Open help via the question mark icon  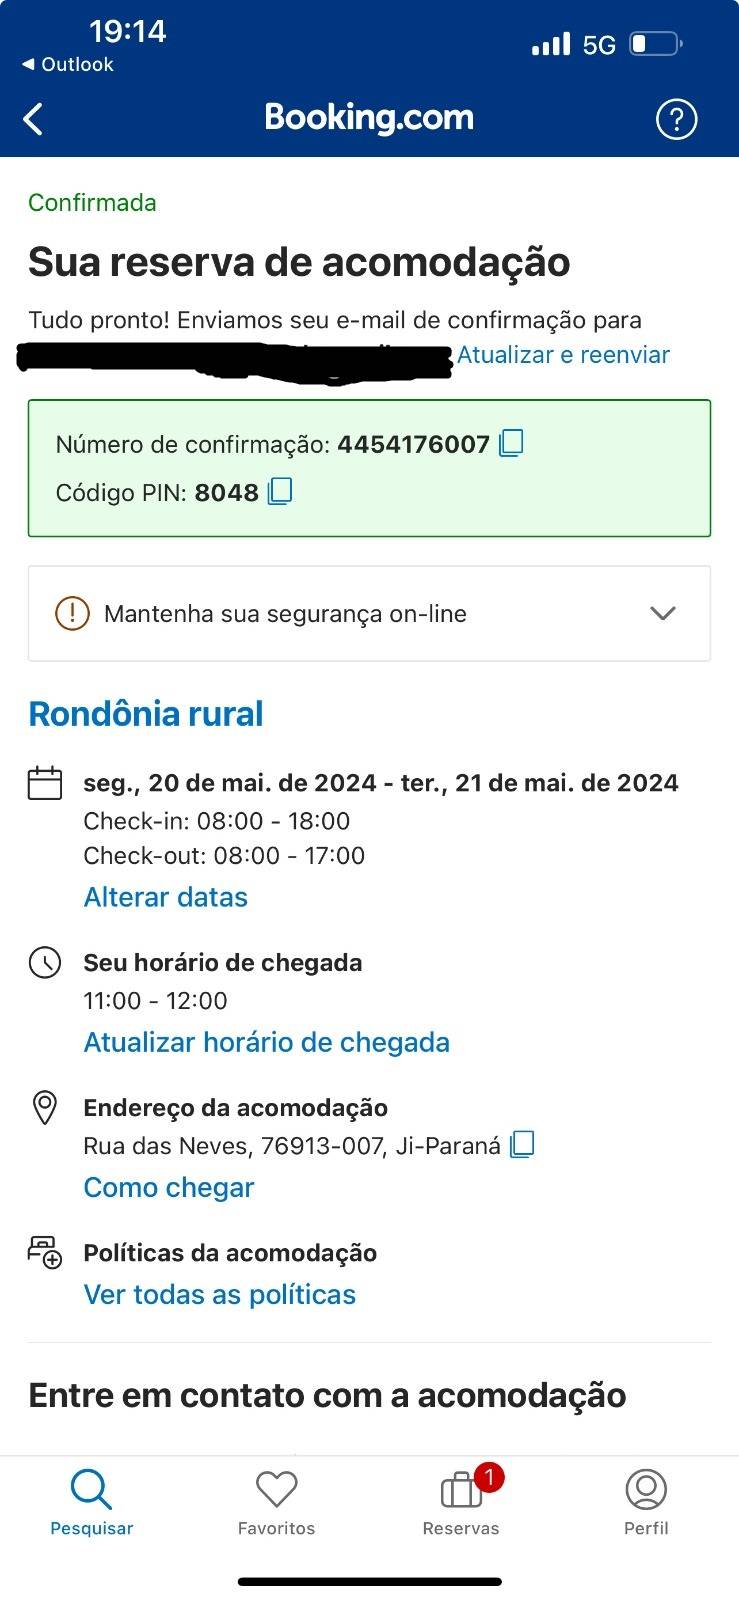pos(676,120)
